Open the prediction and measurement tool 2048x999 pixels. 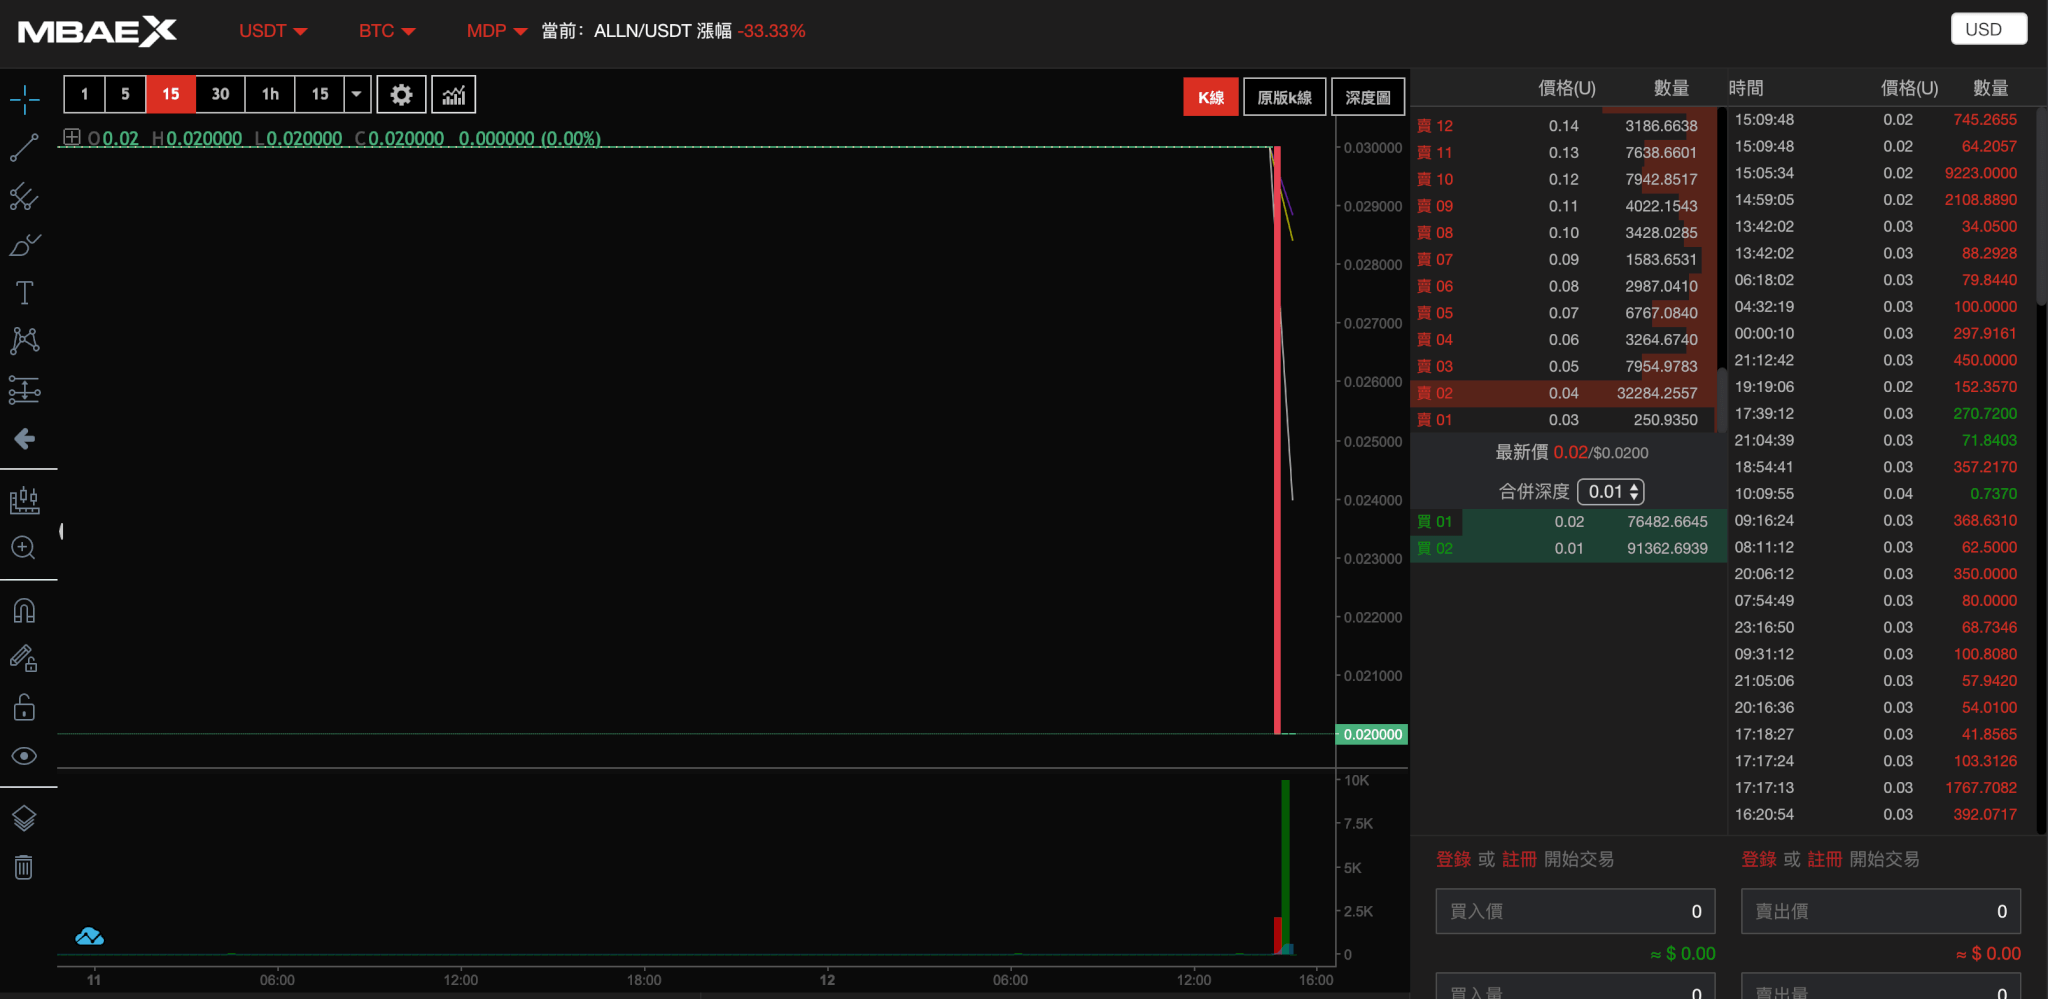(24, 390)
